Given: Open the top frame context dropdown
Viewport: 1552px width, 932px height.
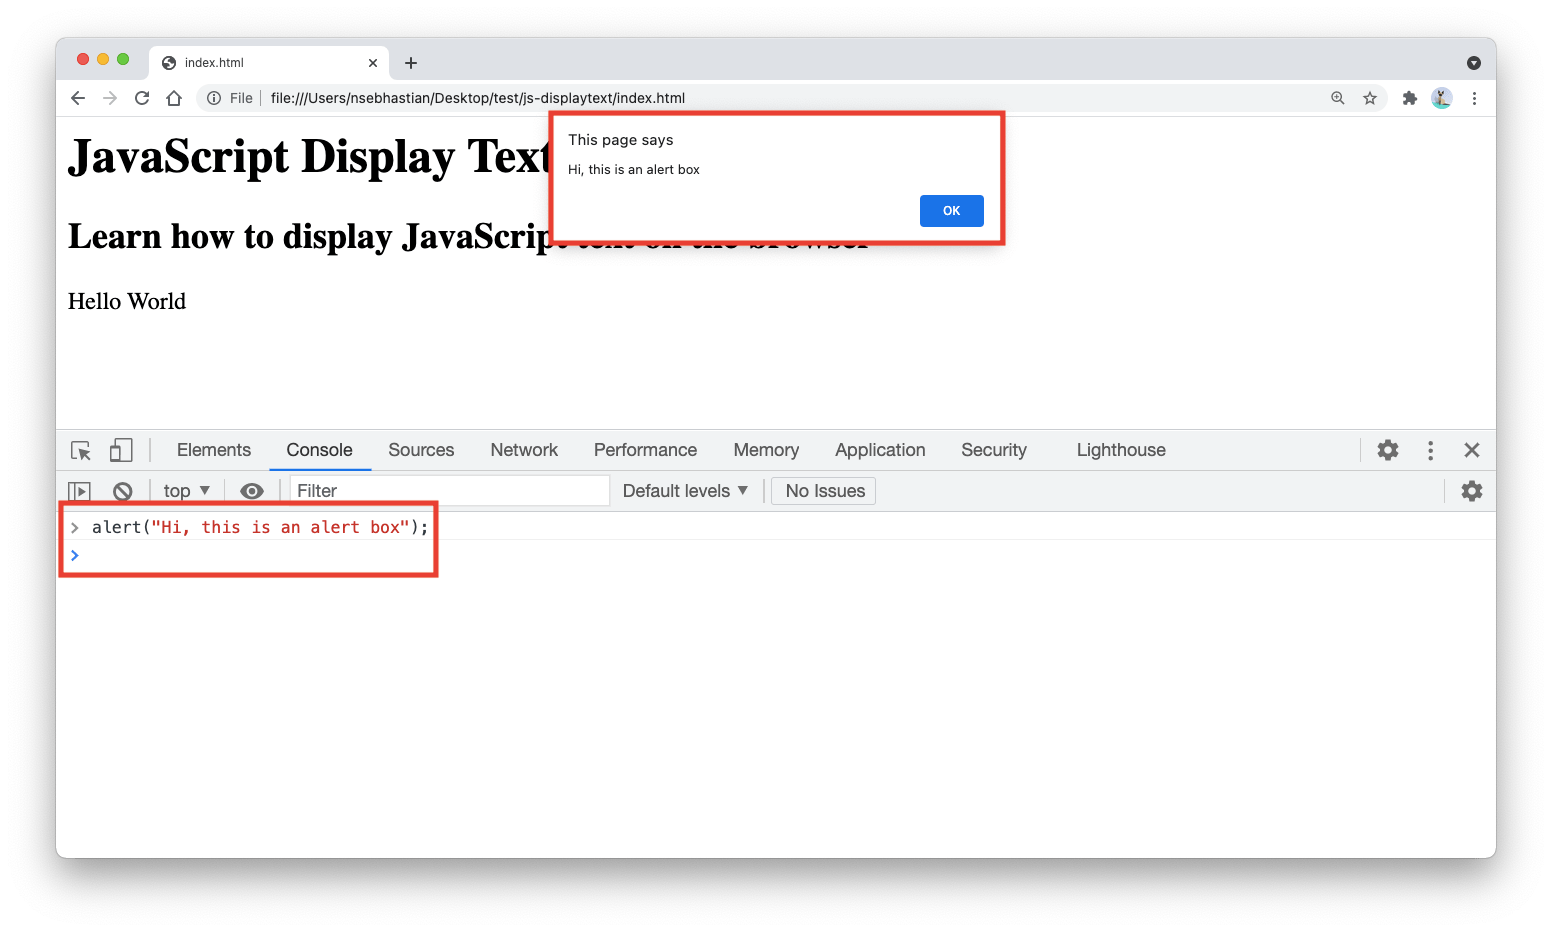Looking at the screenshot, I should (x=185, y=490).
